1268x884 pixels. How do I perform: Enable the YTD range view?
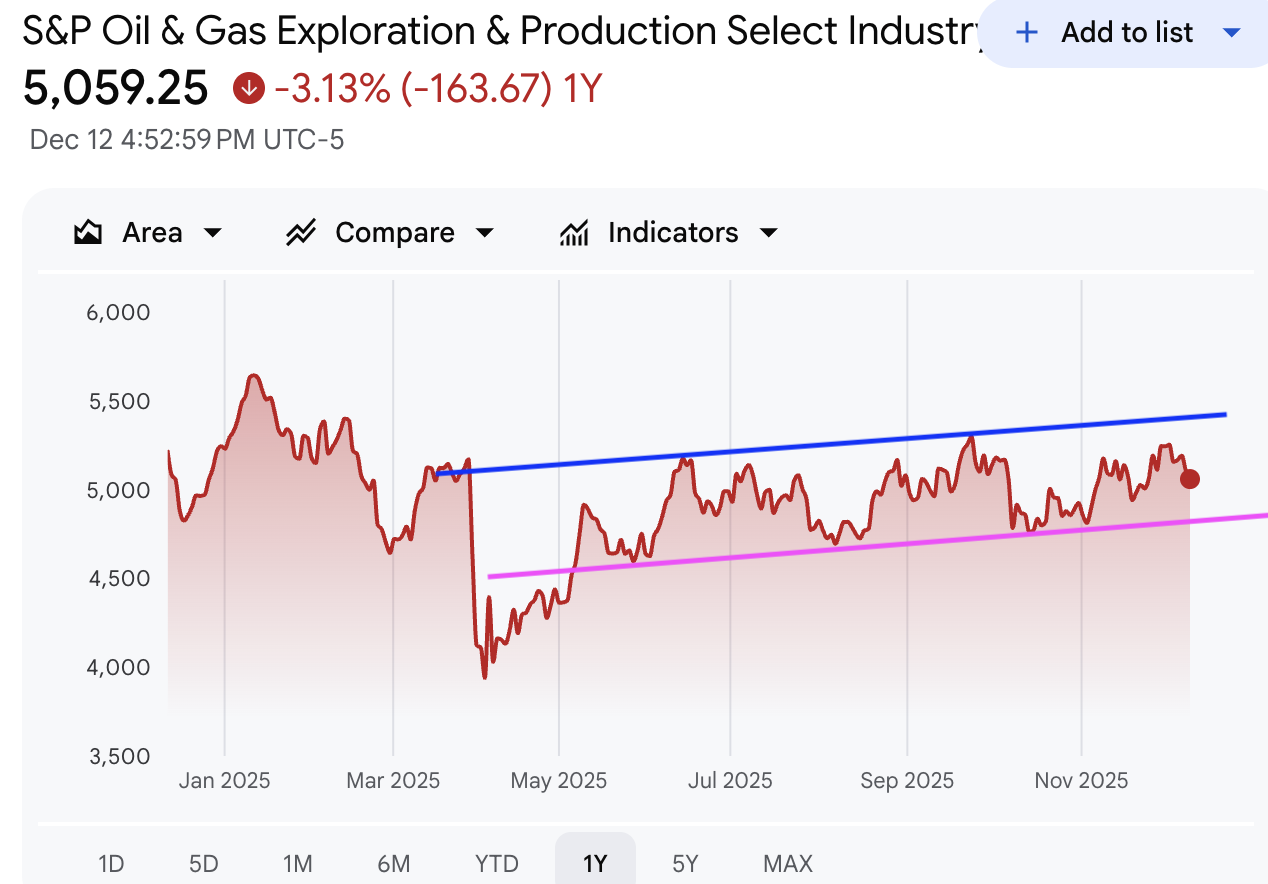(x=497, y=862)
